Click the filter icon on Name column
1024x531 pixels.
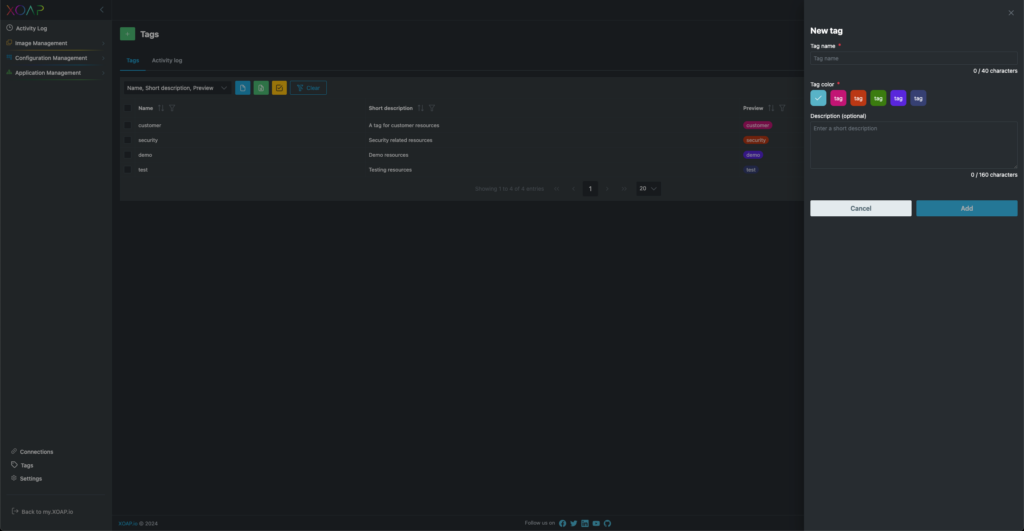pyautogui.click(x=172, y=108)
